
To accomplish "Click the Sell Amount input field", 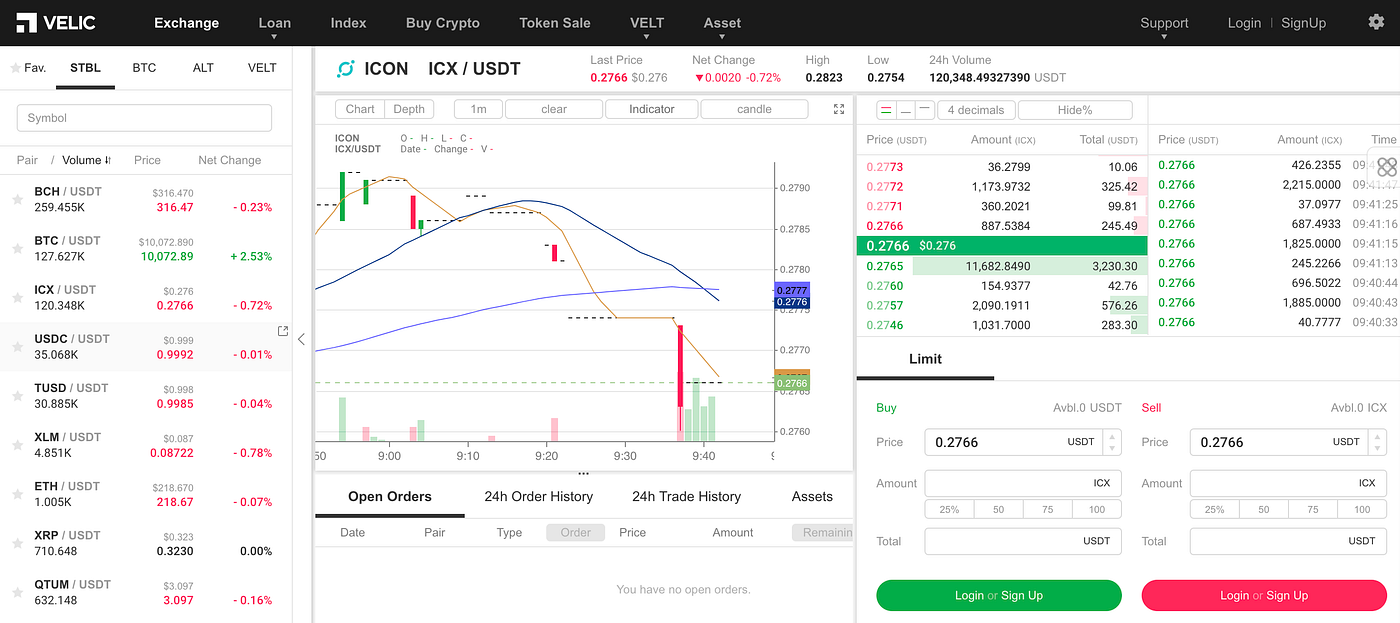I will (1288, 483).
